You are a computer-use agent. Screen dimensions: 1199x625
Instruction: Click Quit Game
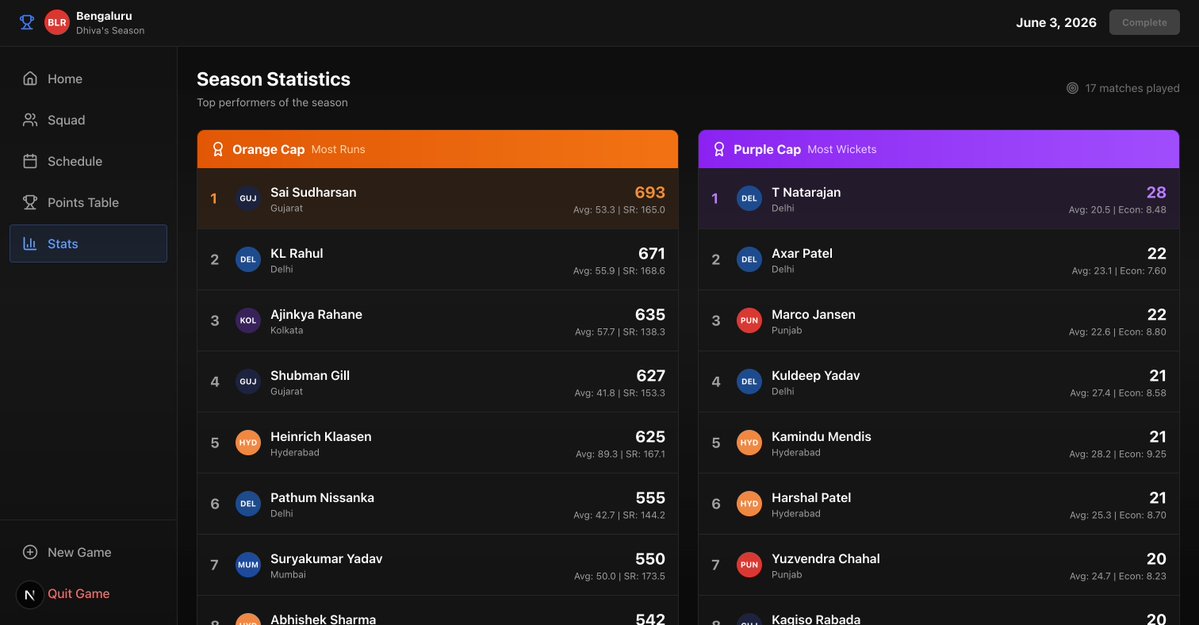tap(78, 594)
